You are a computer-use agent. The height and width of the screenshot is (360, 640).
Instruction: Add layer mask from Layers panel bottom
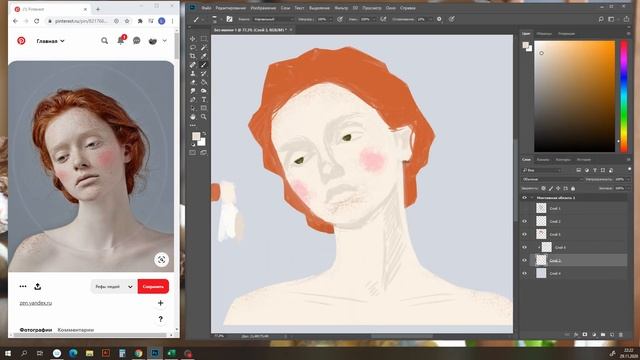pos(585,334)
